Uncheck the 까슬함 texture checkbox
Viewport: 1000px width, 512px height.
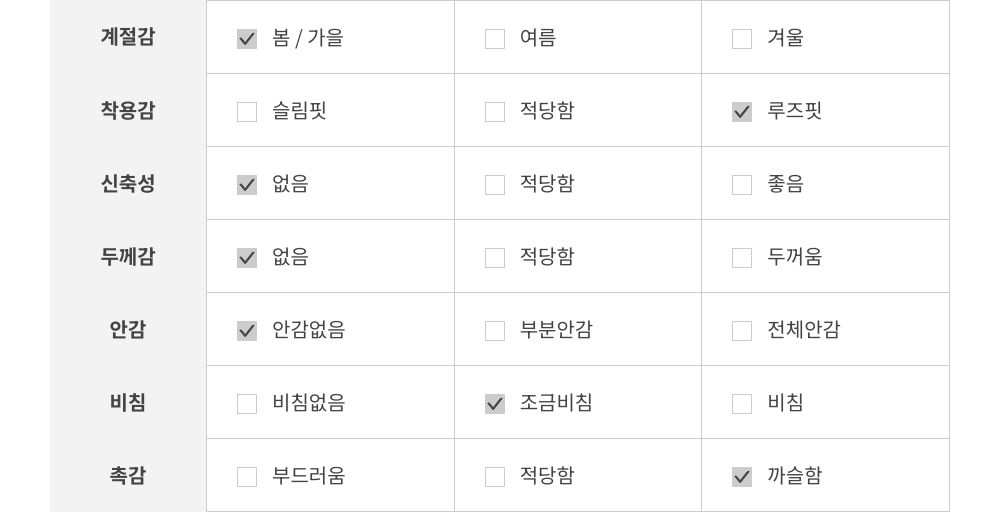(742, 477)
